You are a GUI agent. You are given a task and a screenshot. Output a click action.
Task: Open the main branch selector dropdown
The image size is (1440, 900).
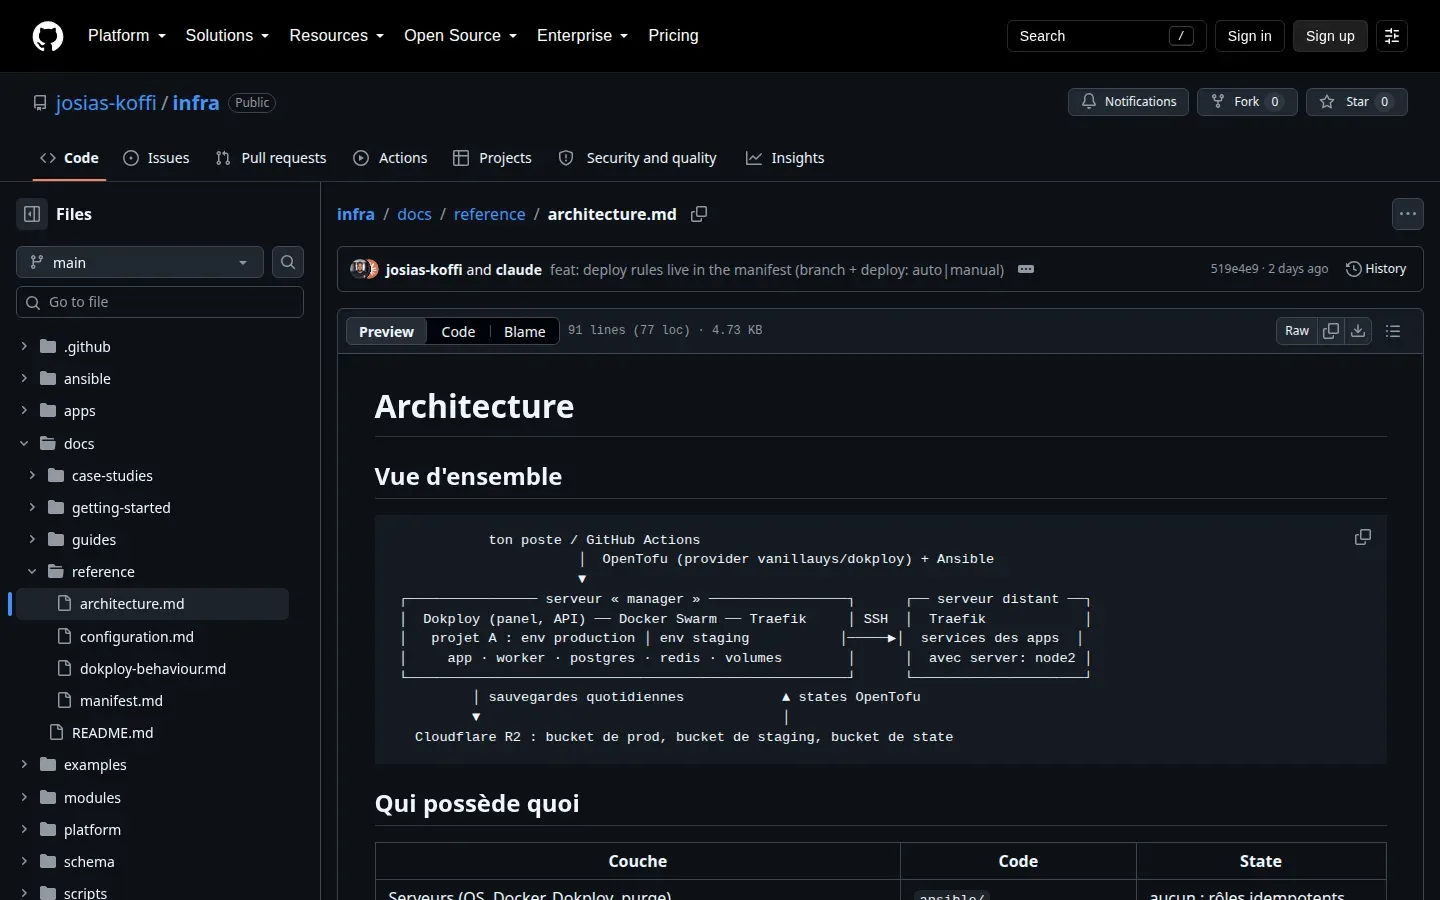click(140, 262)
